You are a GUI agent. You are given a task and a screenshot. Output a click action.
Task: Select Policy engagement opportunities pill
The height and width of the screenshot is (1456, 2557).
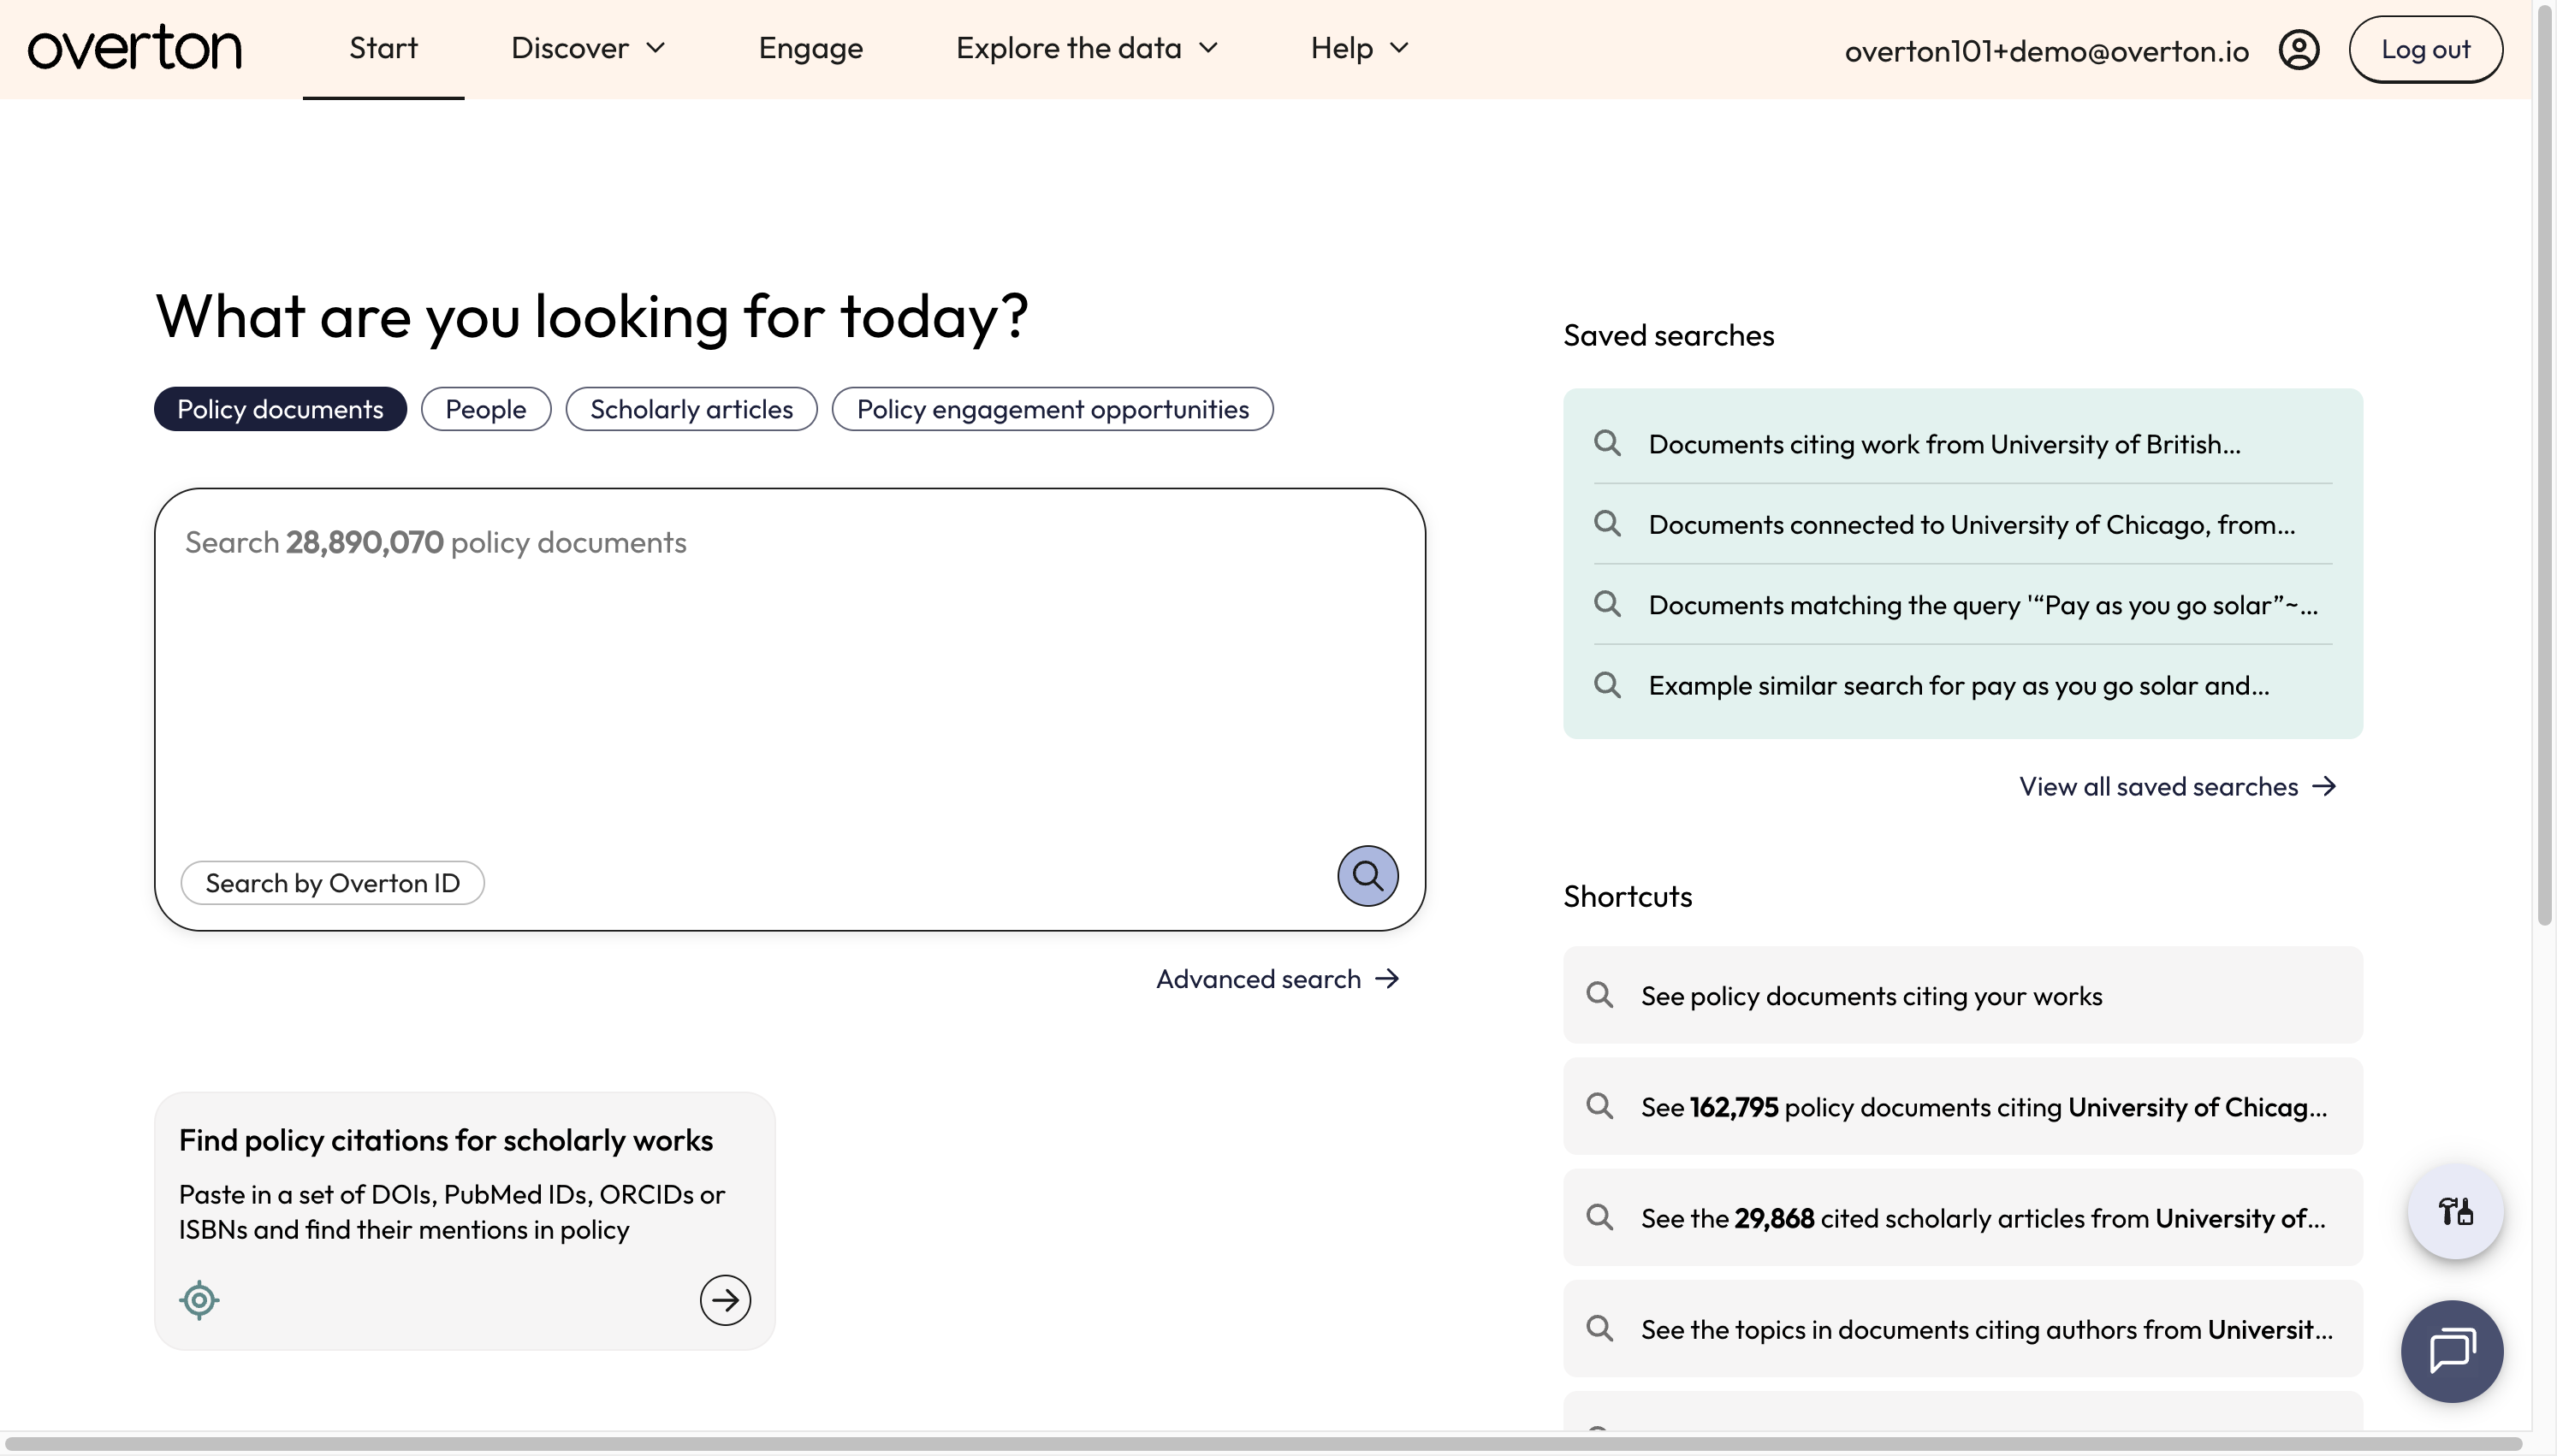[1052, 409]
